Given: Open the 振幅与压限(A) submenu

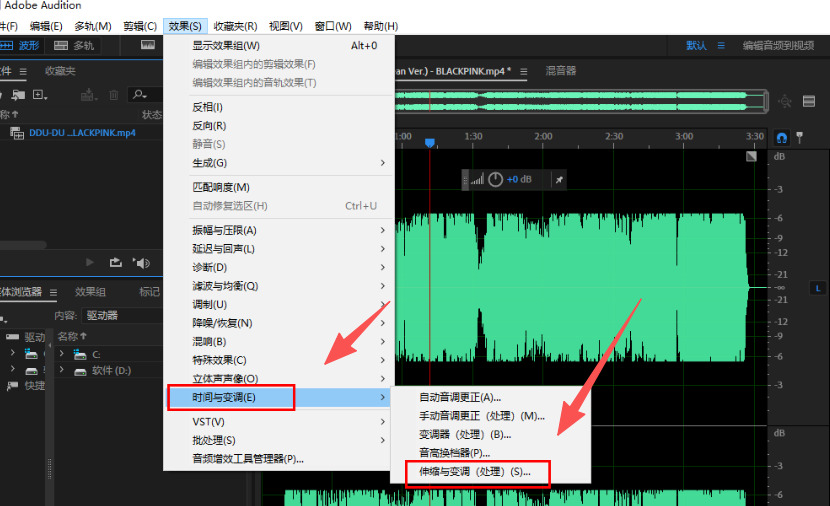Looking at the screenshot, I should tap(279, 230).
